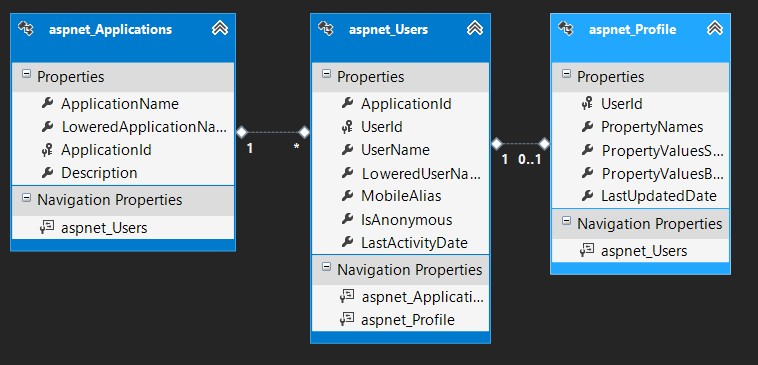Viewport: 758px width, 365px height.
Task: Click the association diamond on aspnet_Applications' edge
Action: (x=241, y=131)
